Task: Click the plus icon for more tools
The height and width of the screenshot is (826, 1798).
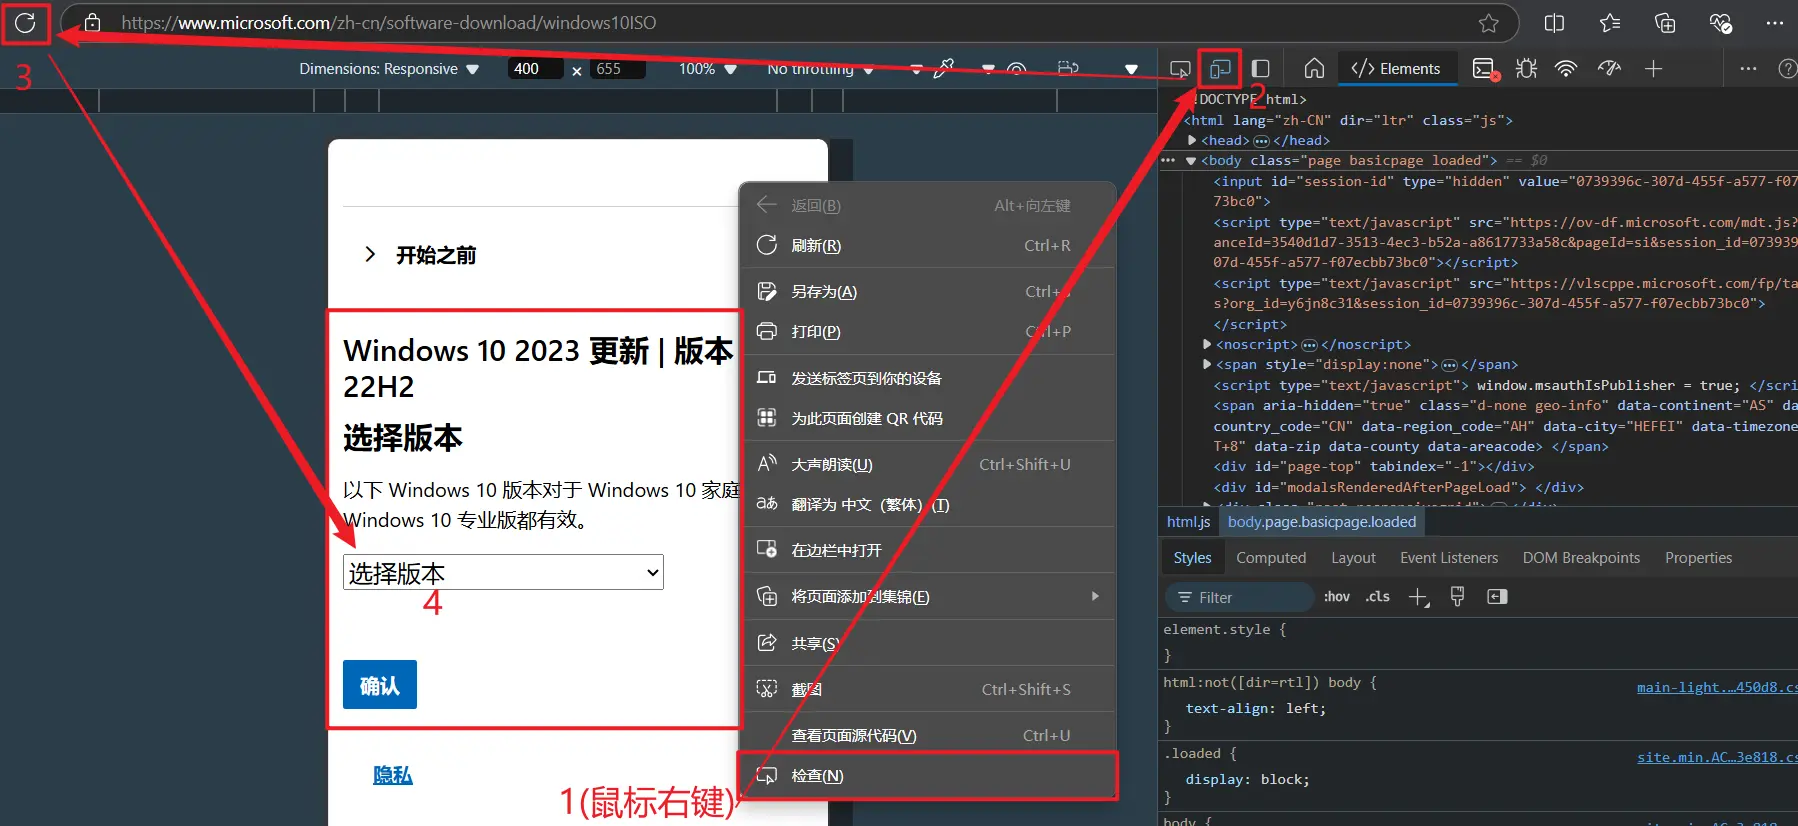Action: pos(1653,68)
